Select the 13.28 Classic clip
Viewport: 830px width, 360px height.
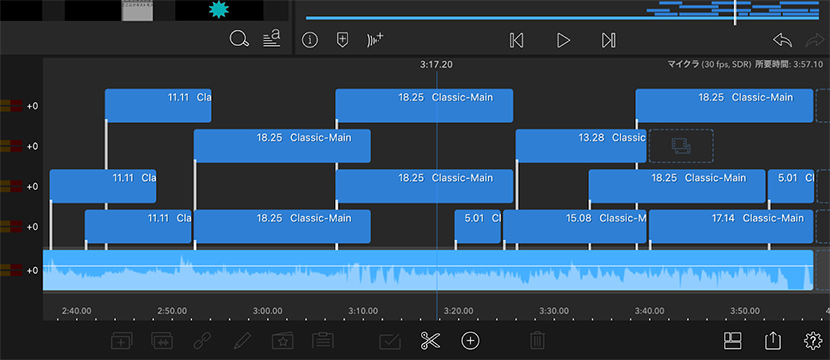581,146
